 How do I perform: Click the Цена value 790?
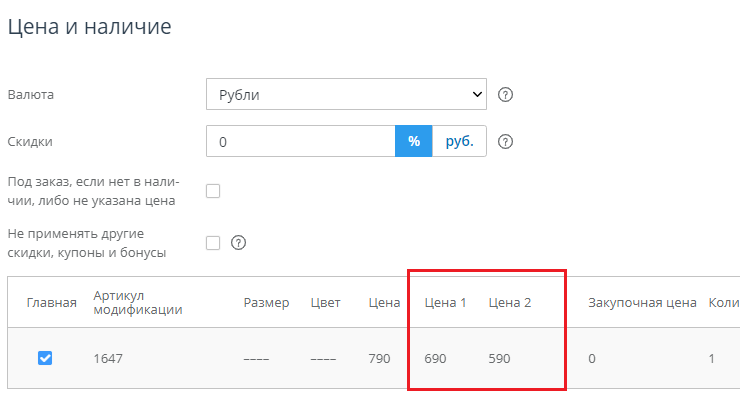[379, 359]
